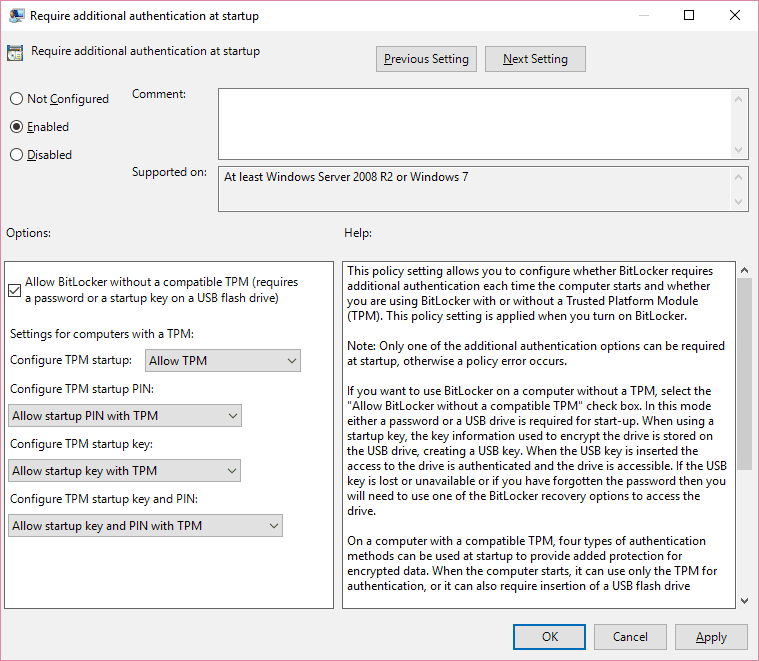Click the 'Configure TPM startup key and PIN:' label
The image size is (759, 661).
tap(104, 499)
